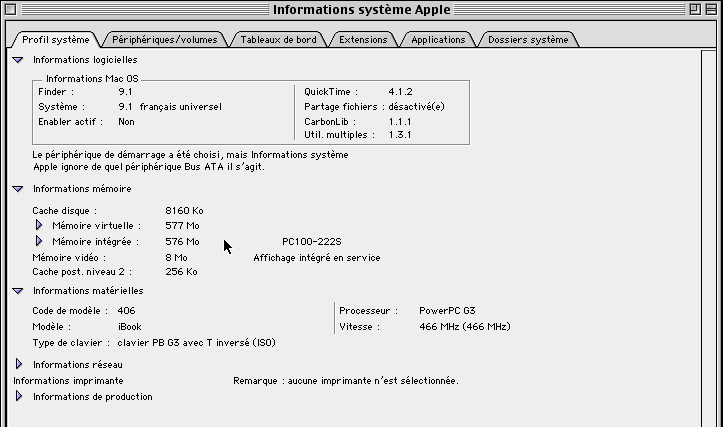Click the 576 Mo built-in memory value

coord(182,242)
